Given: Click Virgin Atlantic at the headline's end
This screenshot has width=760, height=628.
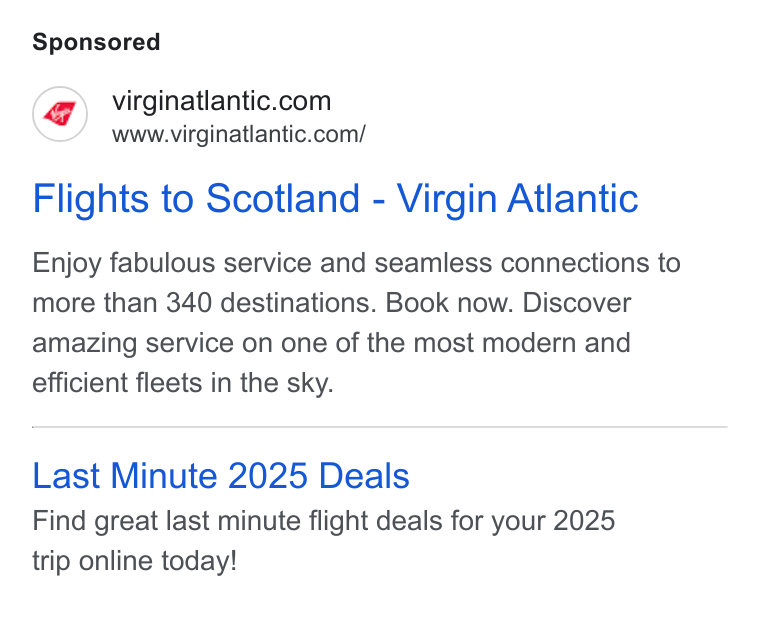Looking at the screenshot, I should (x=517, y=199).
